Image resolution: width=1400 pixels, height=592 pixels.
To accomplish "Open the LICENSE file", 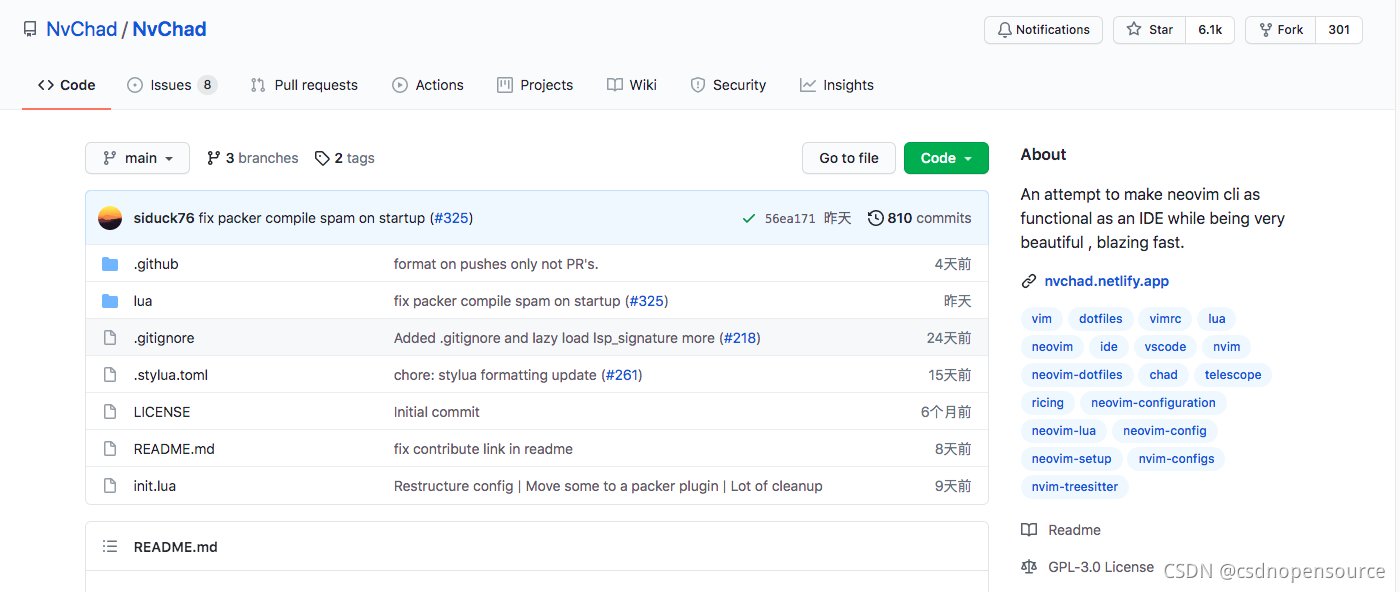I will coord(162,412).
